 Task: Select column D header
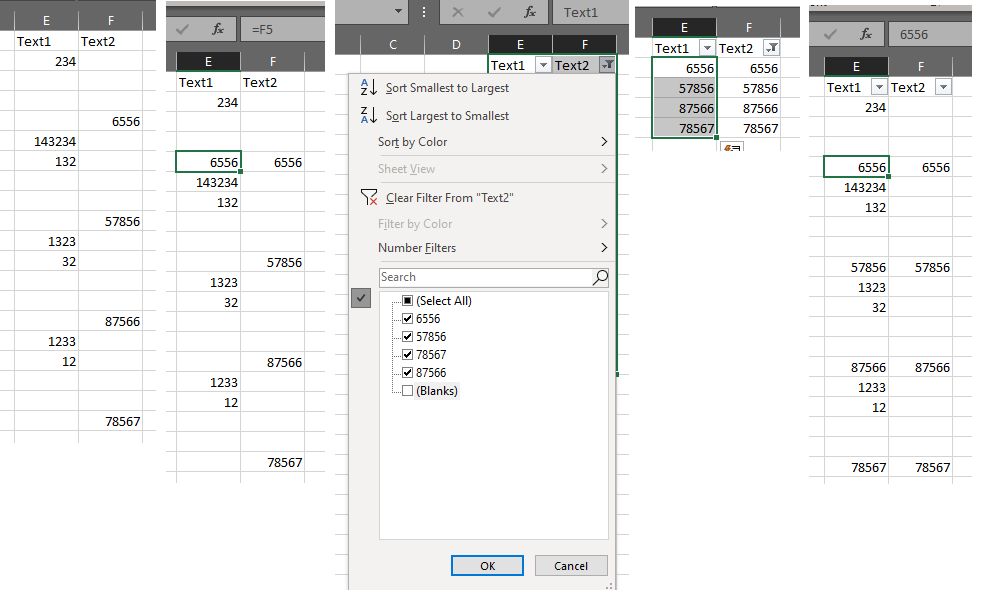(x=456, y=44)
